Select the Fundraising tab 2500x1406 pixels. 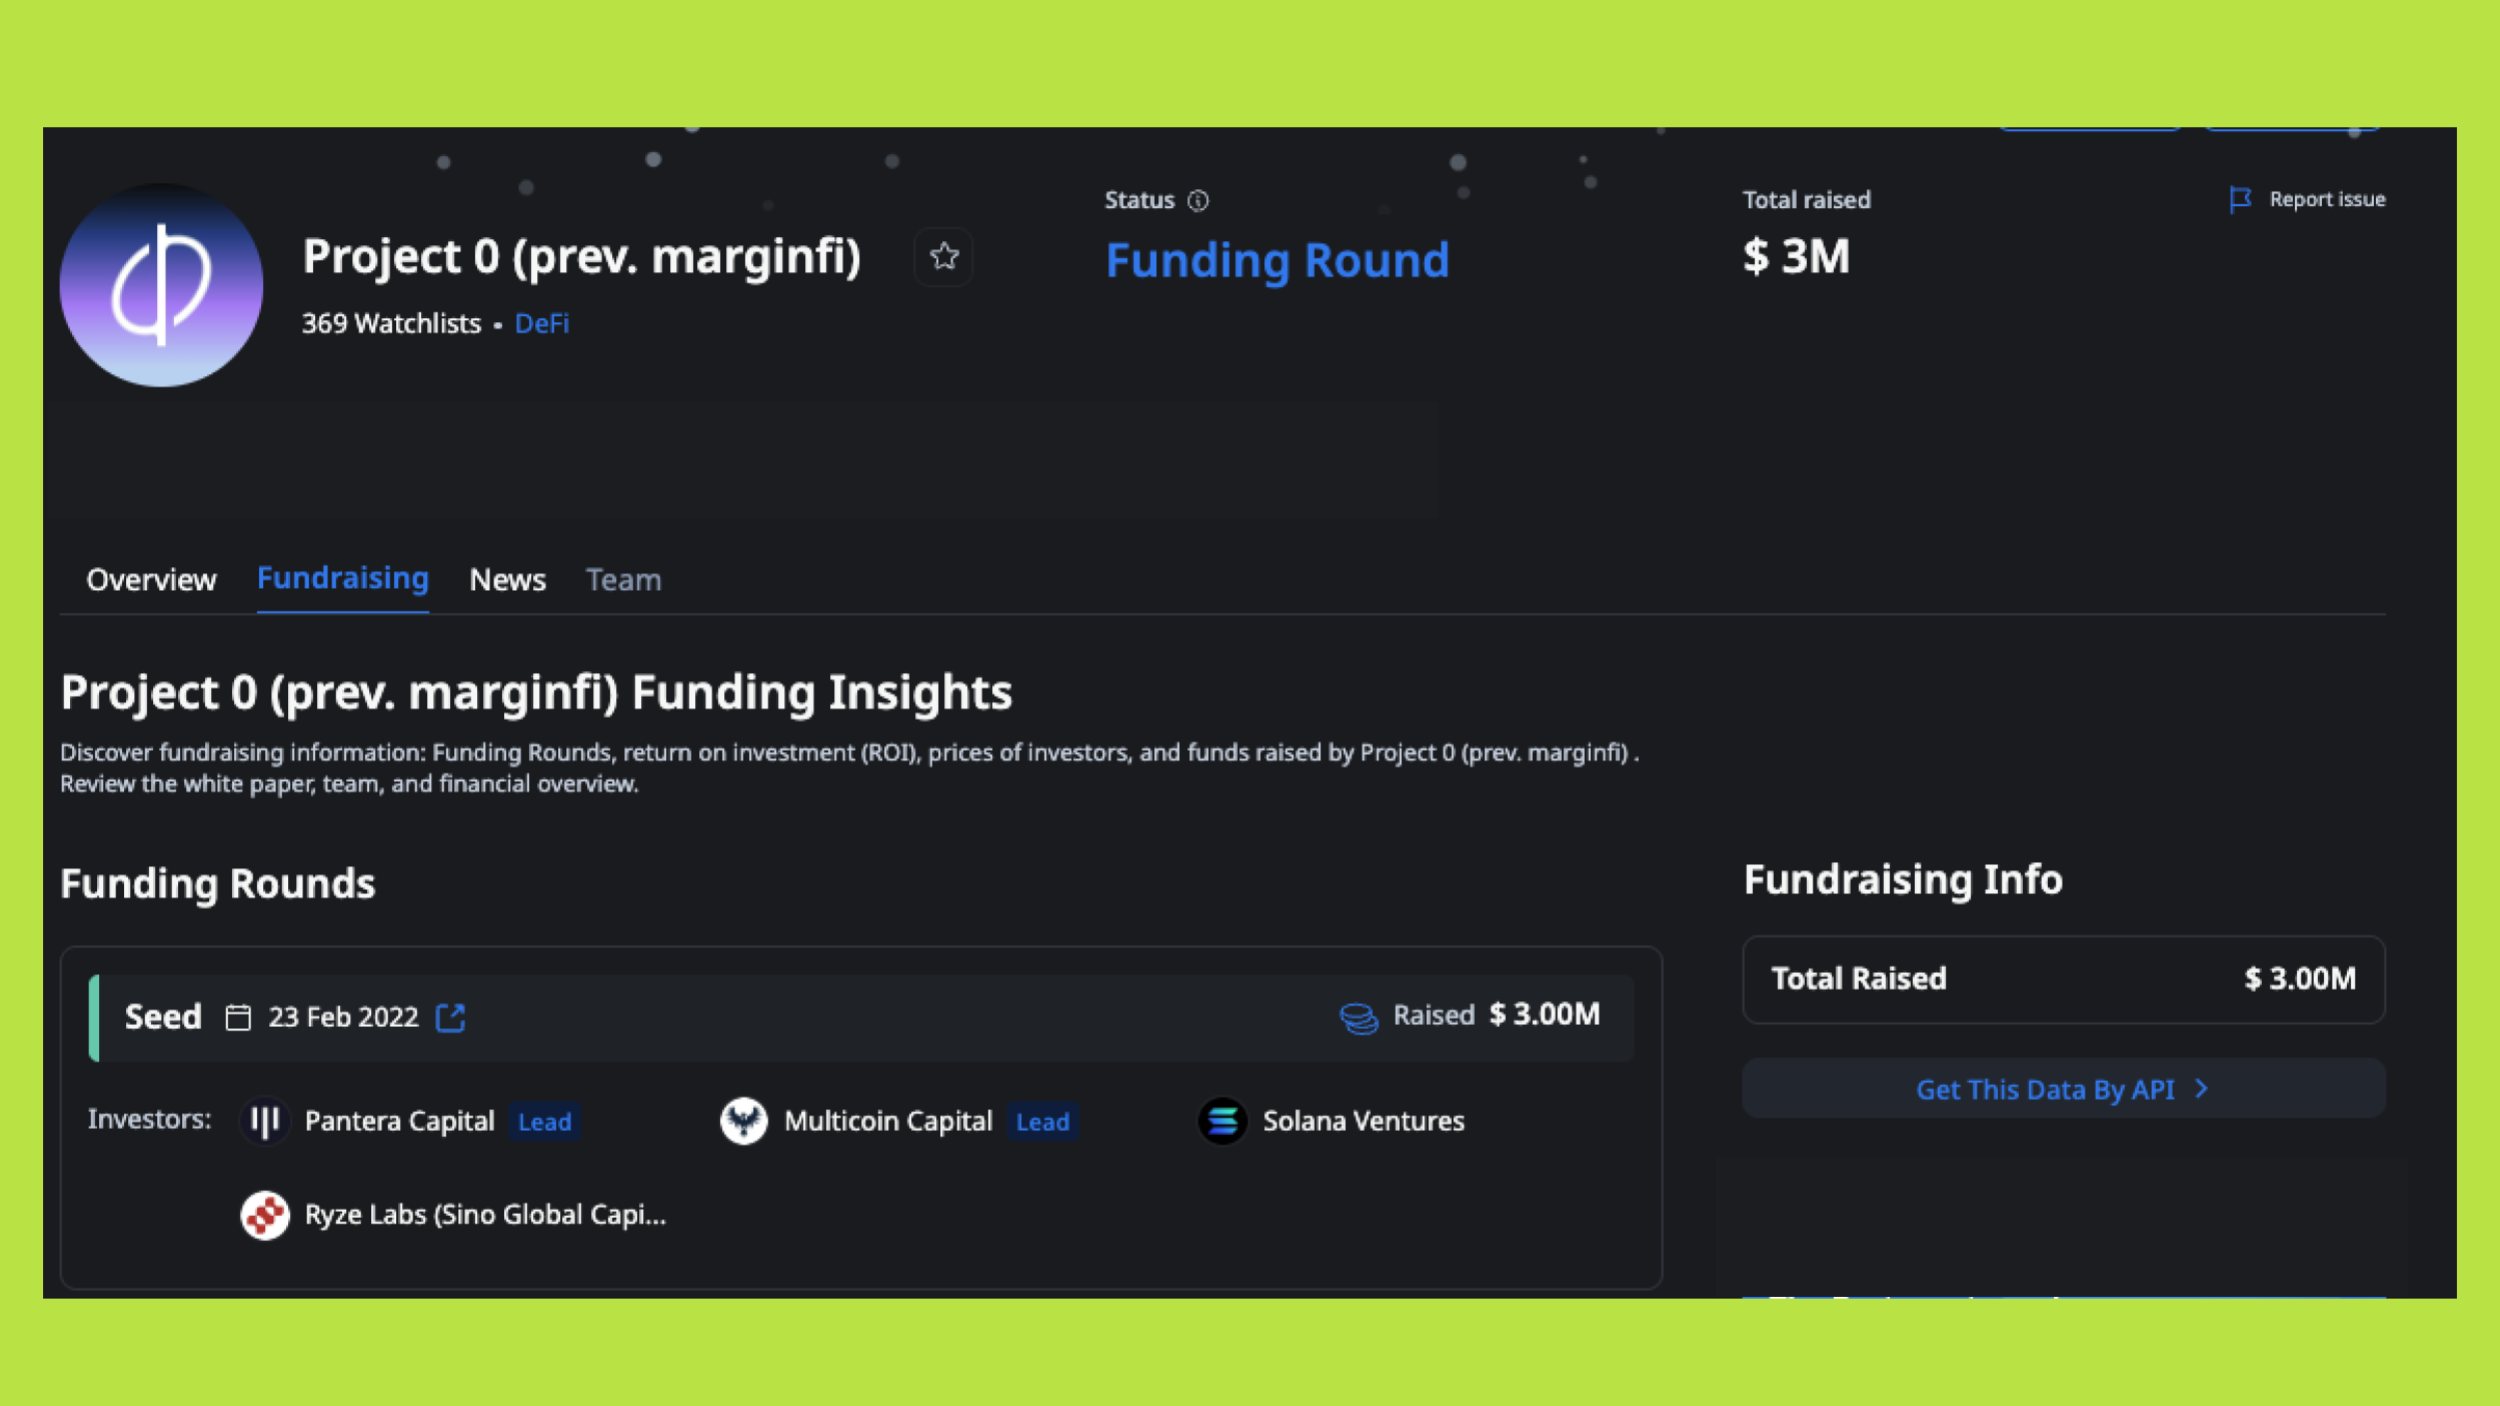(x=342, y=579)
